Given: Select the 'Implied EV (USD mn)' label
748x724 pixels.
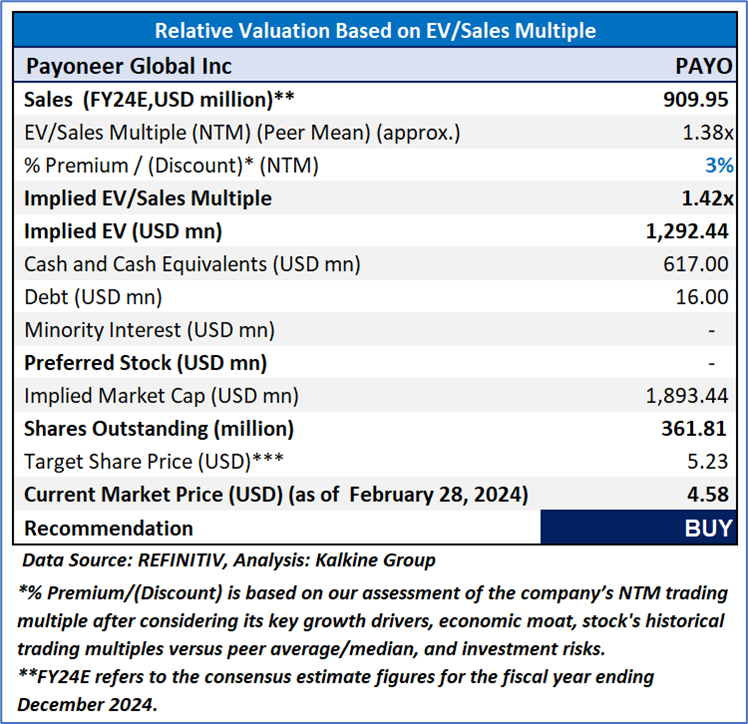Looking at the screenshot, I should (123, 231).
